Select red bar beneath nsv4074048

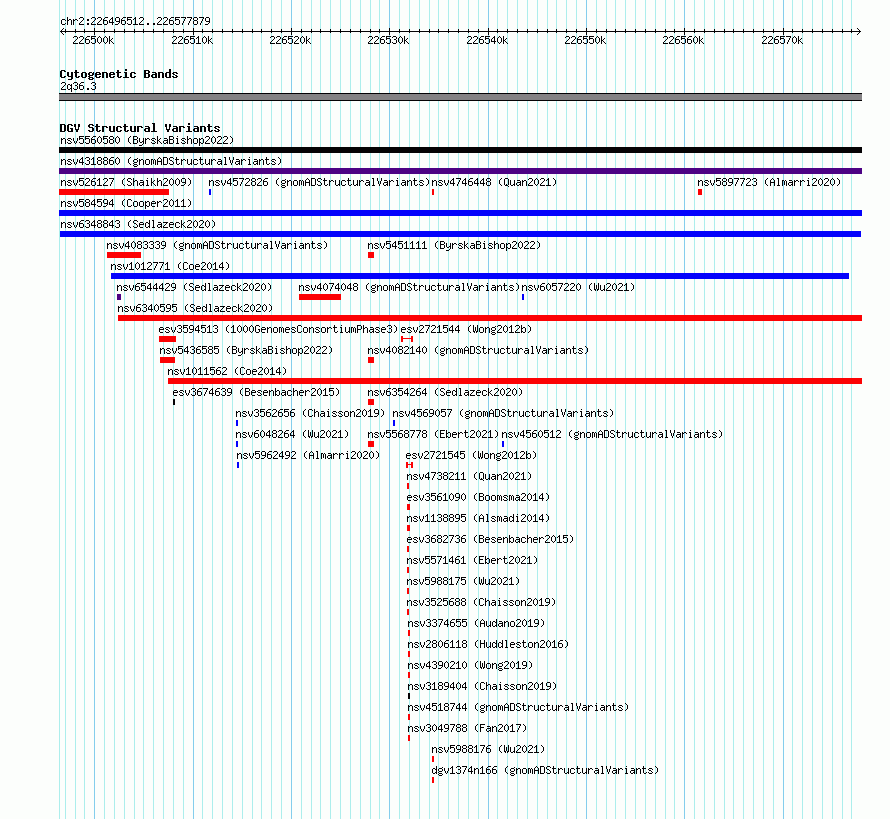click(x=320, y=297)
